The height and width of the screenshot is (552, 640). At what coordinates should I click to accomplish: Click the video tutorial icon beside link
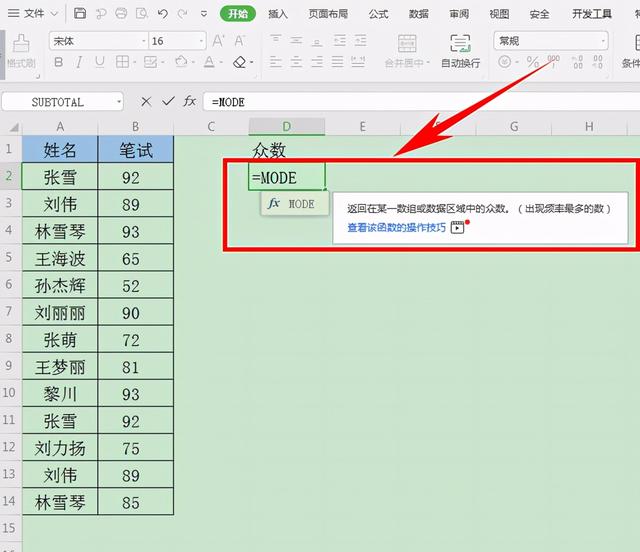tap(457, 227)
